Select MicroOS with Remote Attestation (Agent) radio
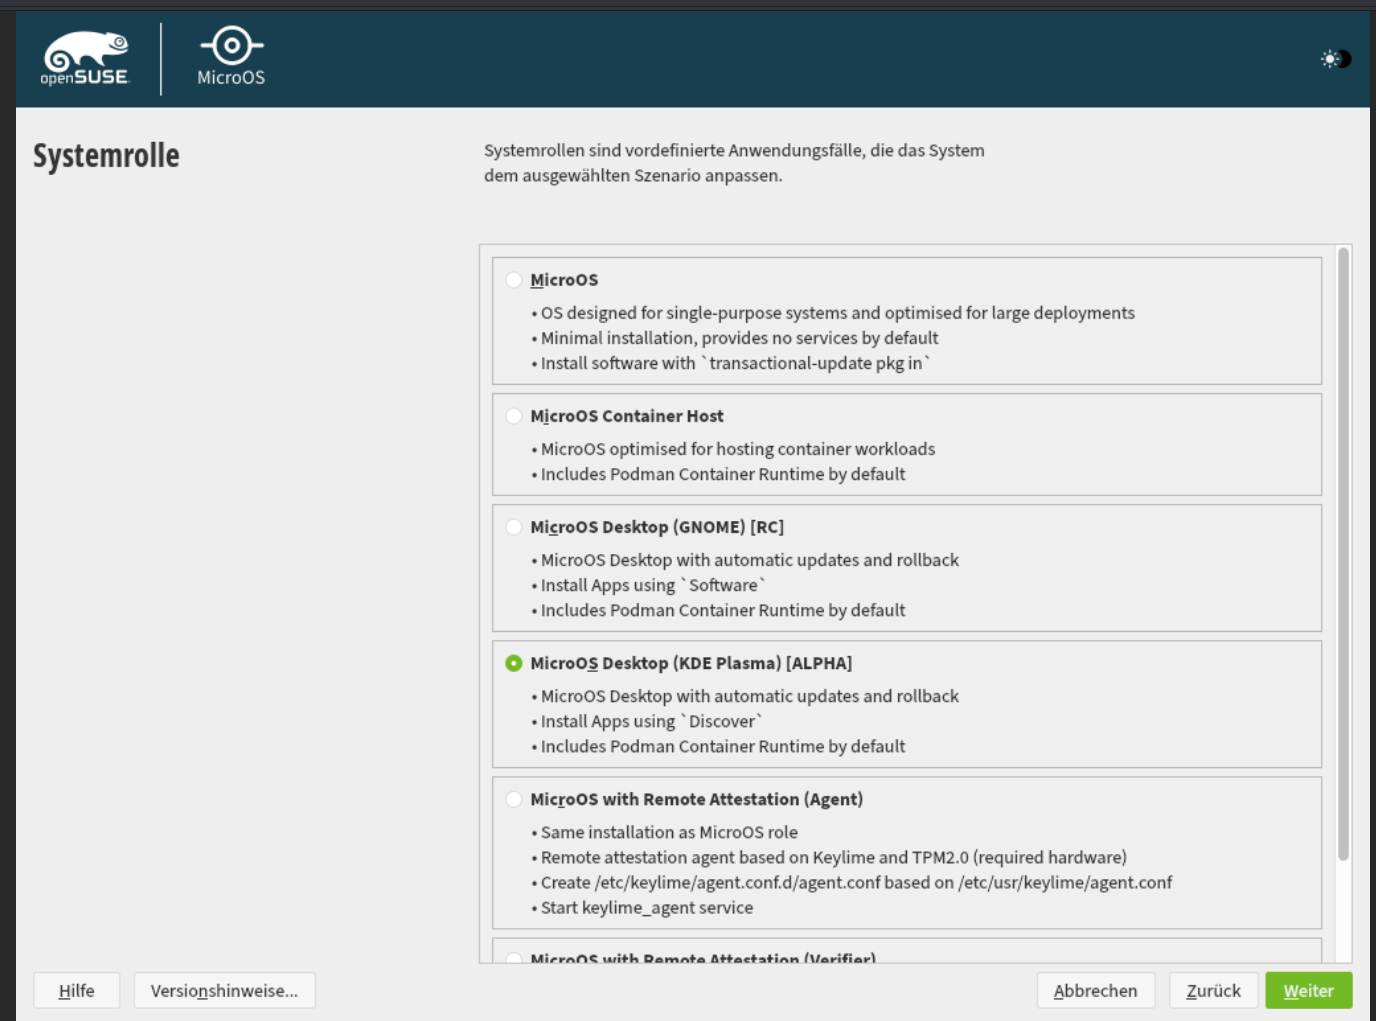The image size is (1376, 1021). tap(514, 799)
